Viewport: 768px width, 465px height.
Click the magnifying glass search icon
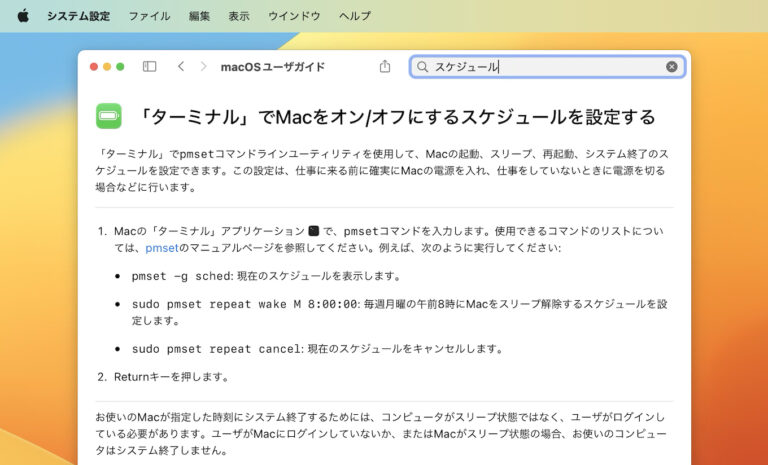point(423,67)
